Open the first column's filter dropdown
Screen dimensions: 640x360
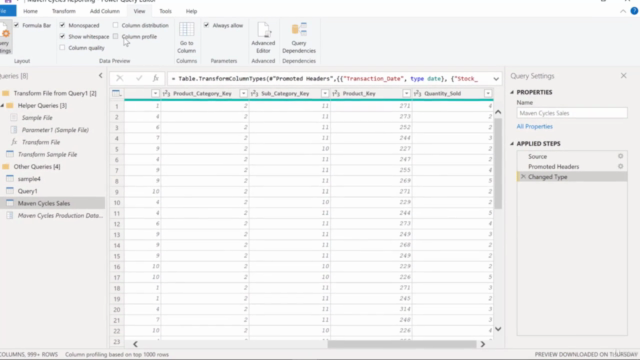[155, 93]
